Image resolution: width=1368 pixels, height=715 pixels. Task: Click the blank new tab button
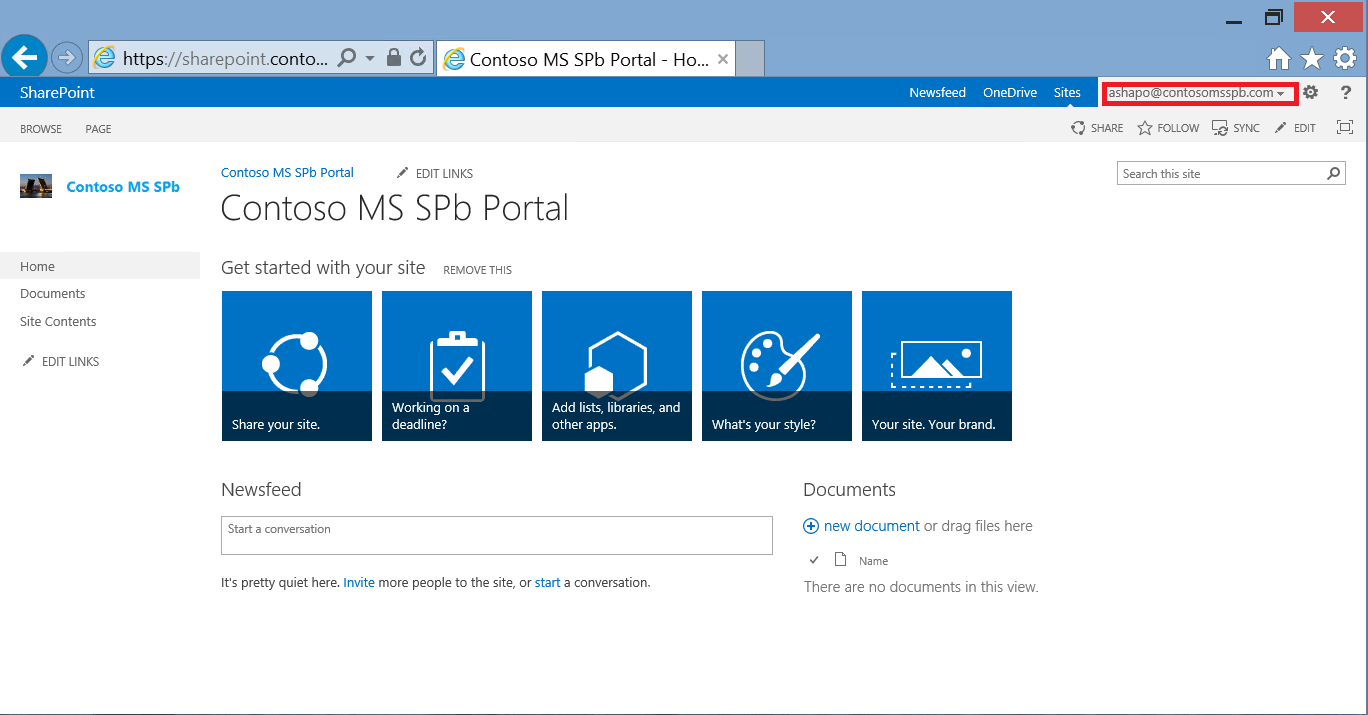pos(750,59)
